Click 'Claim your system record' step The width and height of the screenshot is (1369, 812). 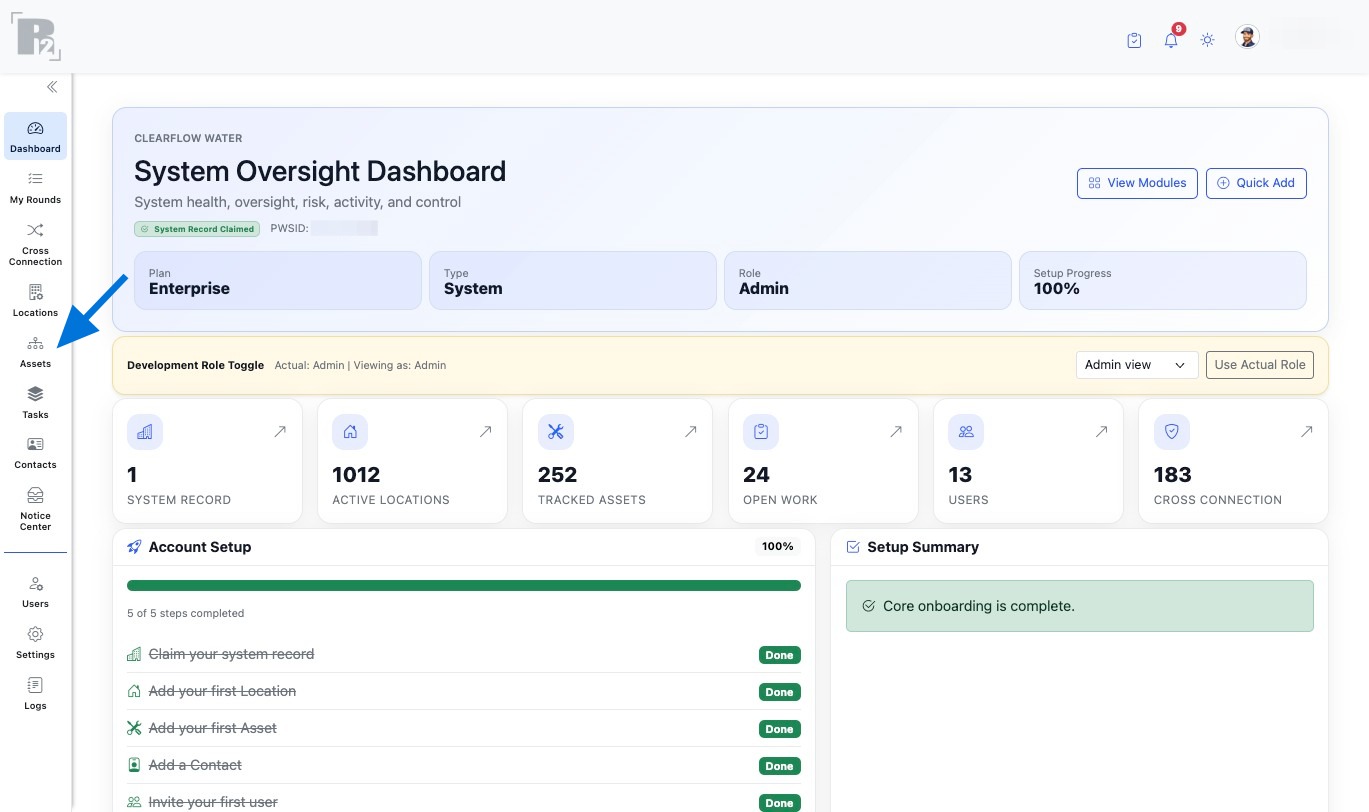(x=231, y=654)
